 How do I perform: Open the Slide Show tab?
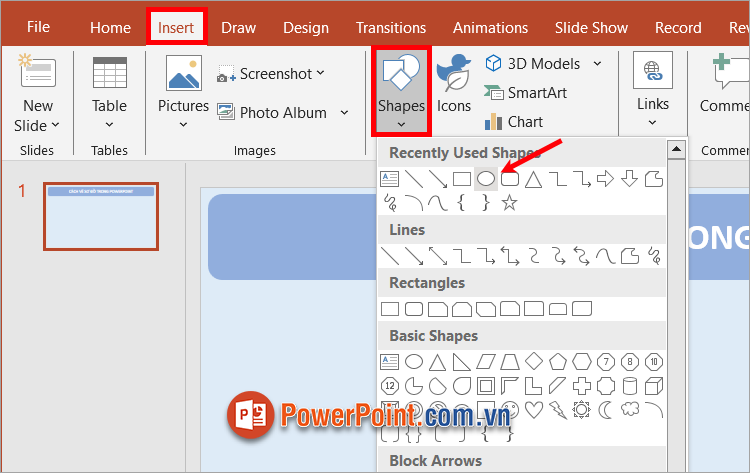[591, 28]
